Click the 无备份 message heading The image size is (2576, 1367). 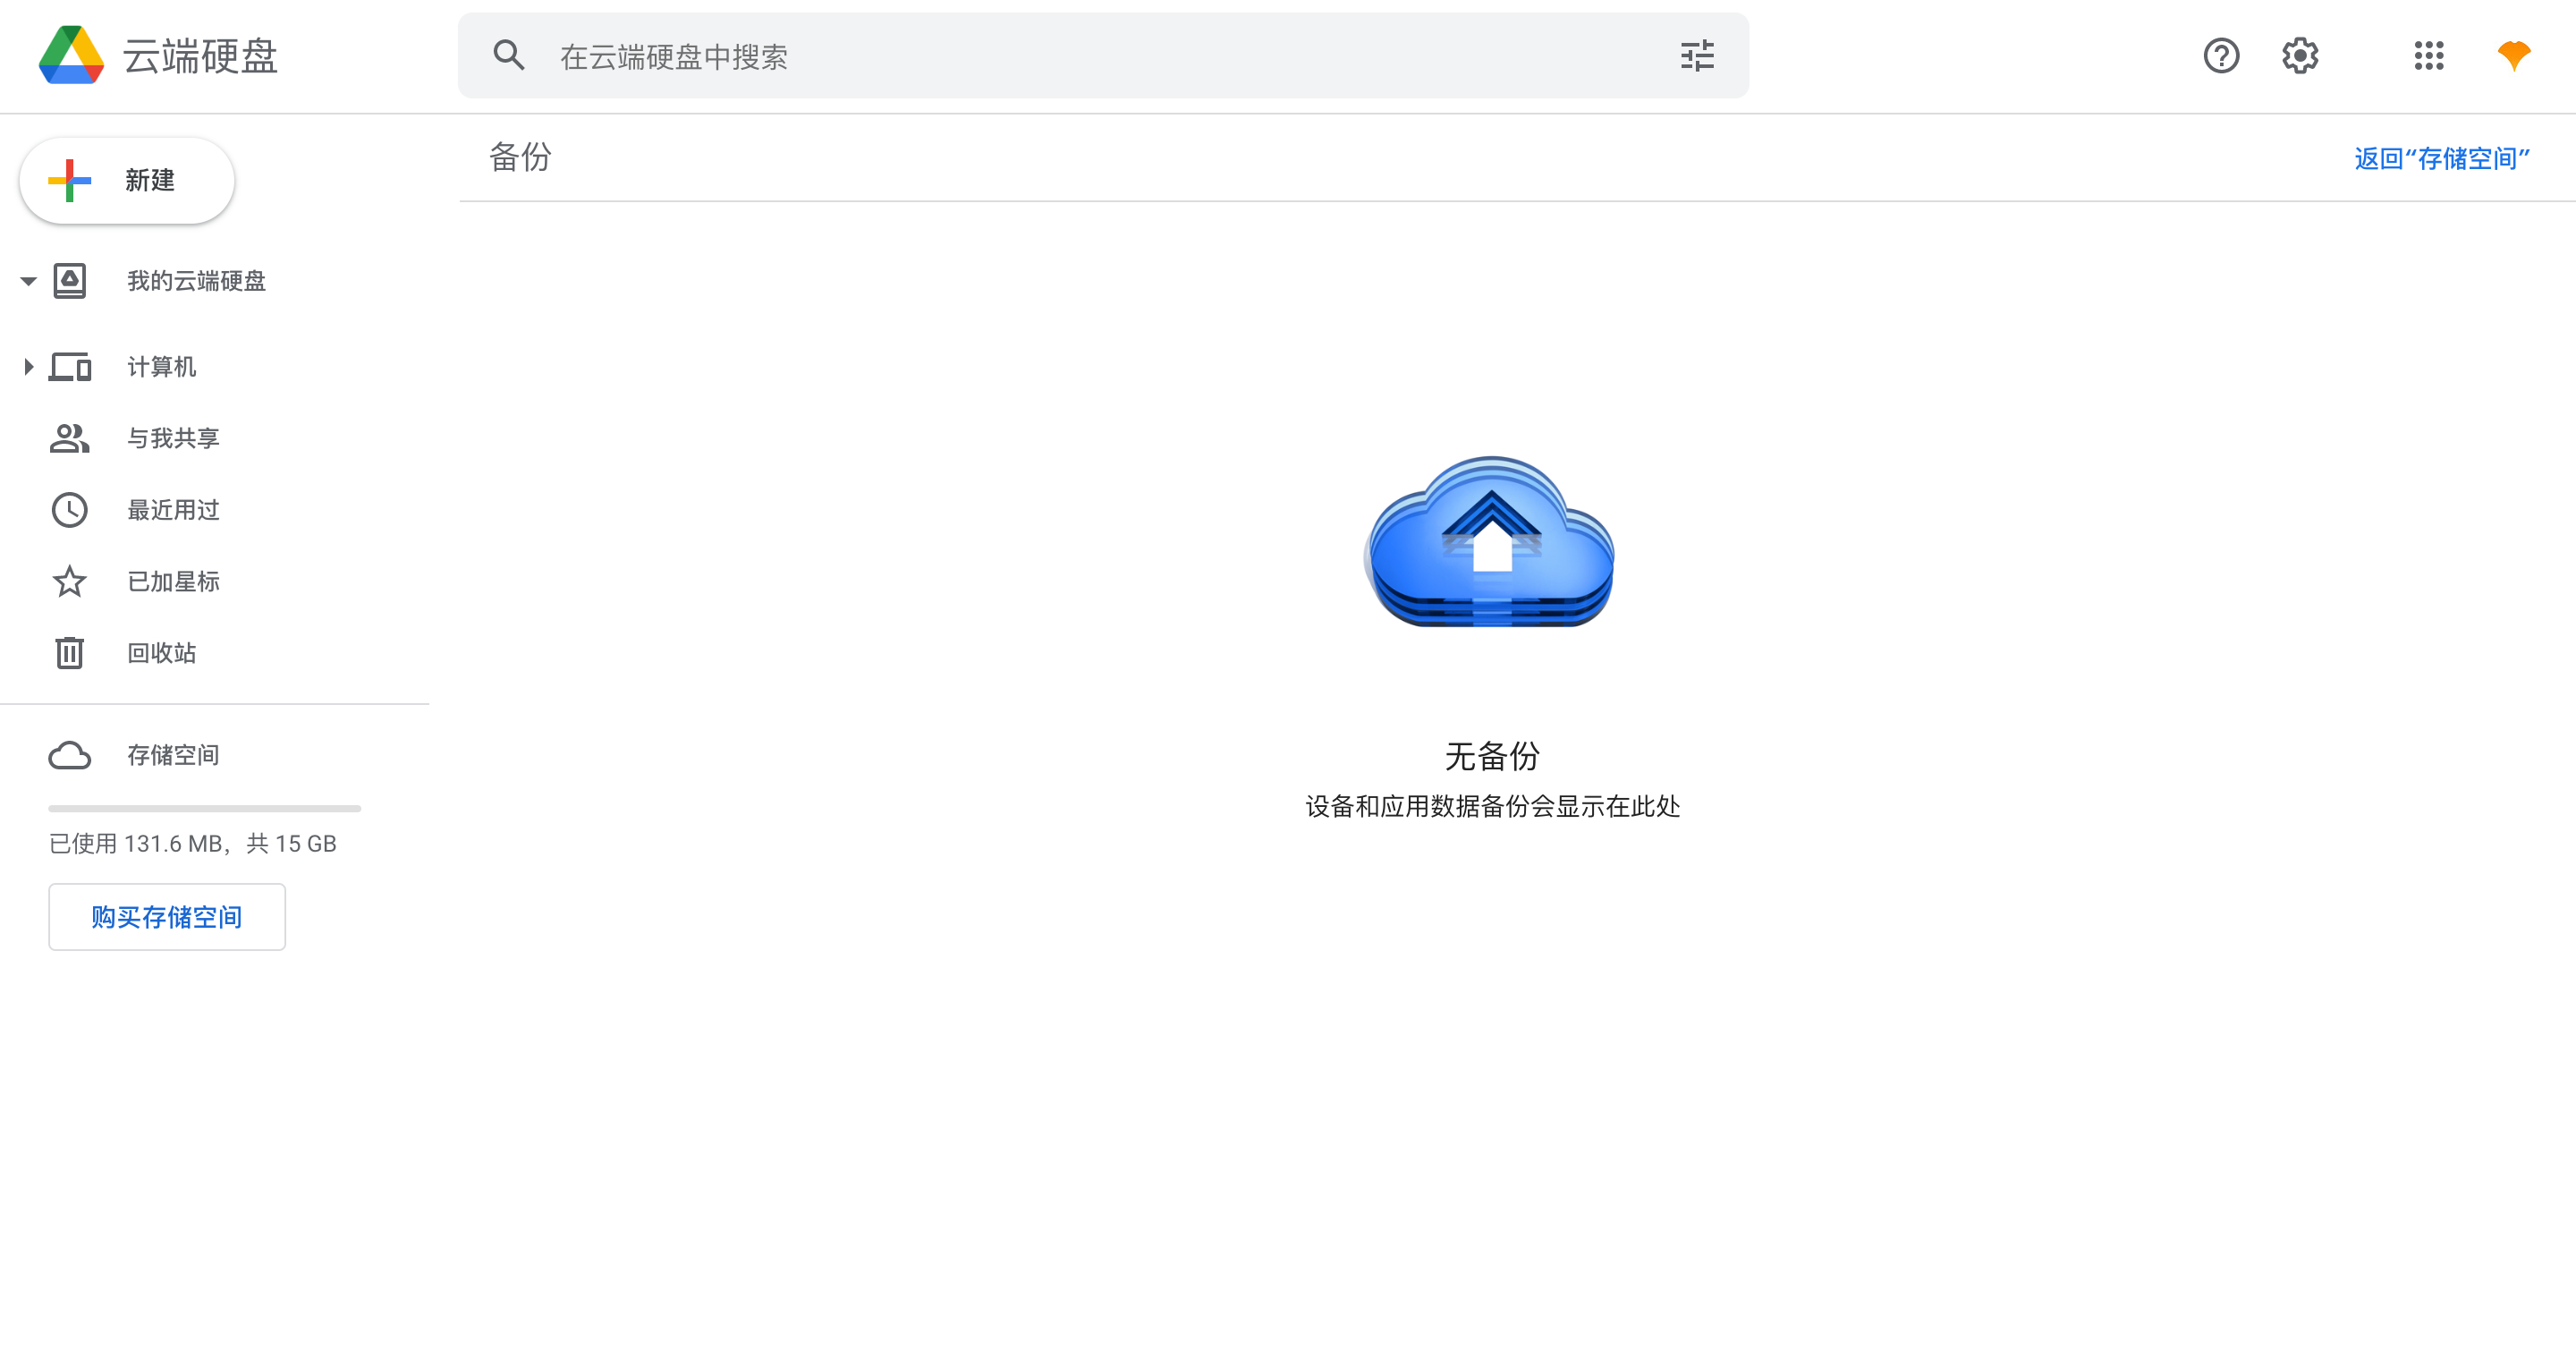pyautogui.click(x=1492, y=756)
